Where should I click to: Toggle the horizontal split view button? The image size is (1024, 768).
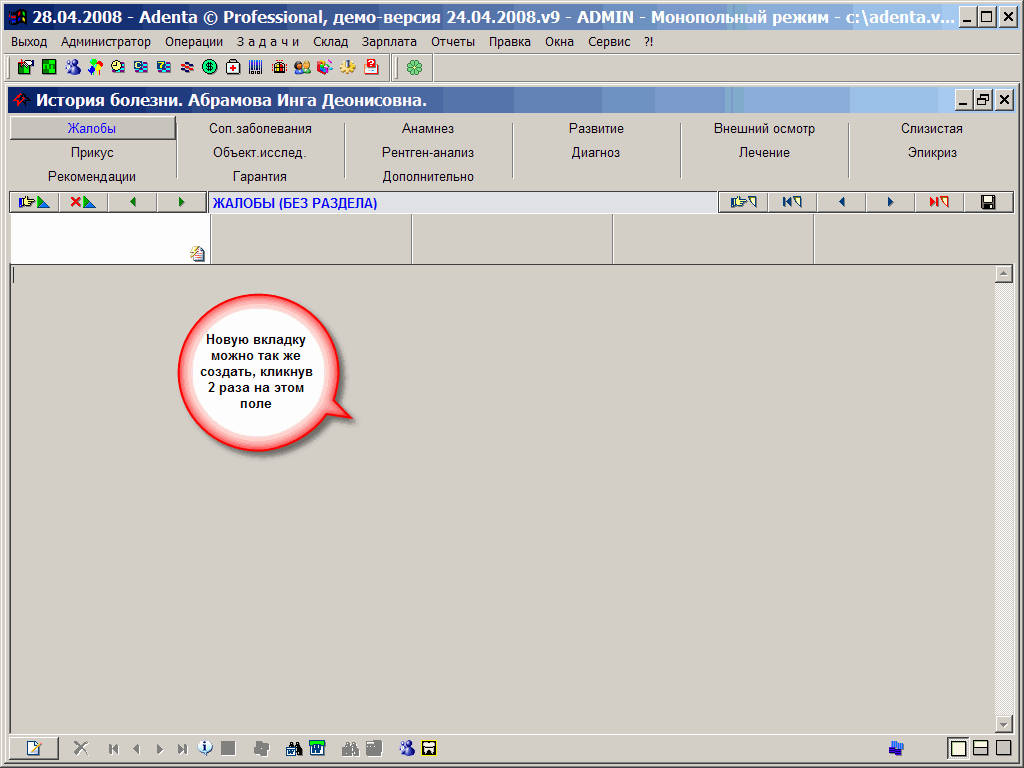click(981, 748)
